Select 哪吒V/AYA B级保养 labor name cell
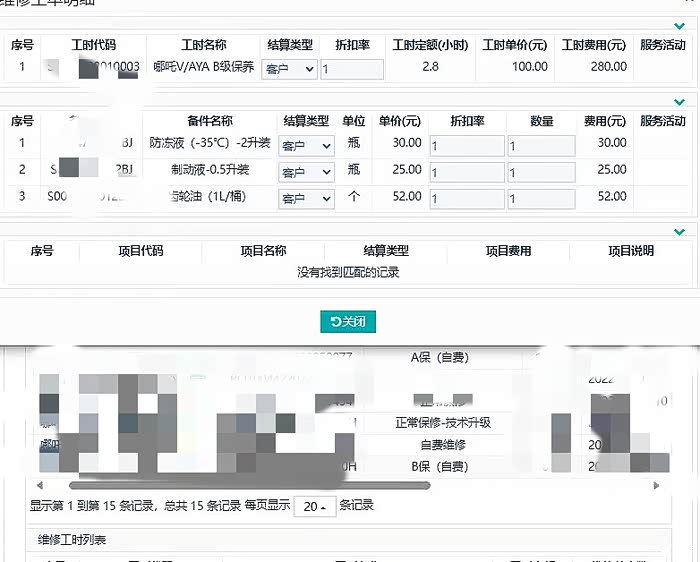The width and height of the screenshot is (700, 562). coord(204,67)
